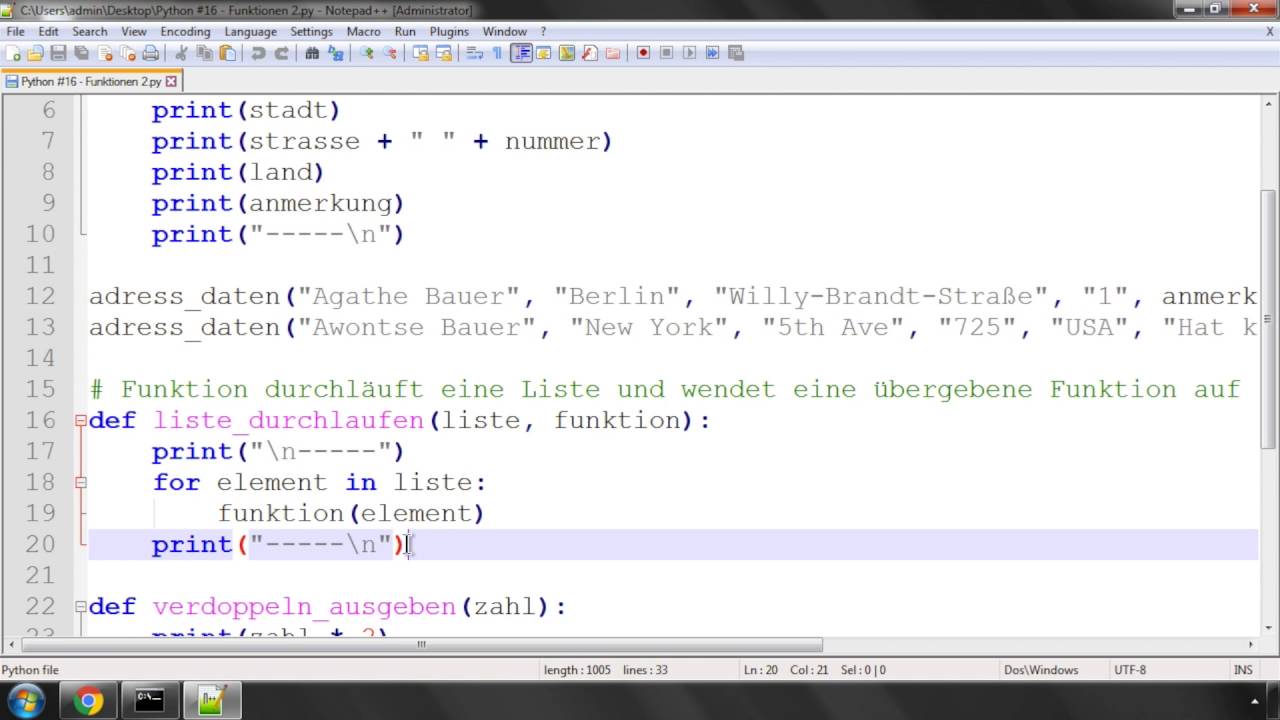Open the Macro menu

(x=364, y=31)
